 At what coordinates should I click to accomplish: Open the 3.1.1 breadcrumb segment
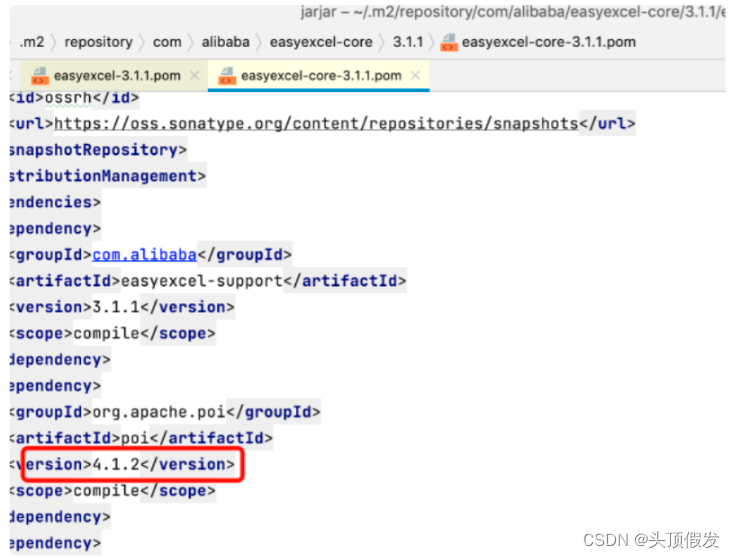pos(408,42)
